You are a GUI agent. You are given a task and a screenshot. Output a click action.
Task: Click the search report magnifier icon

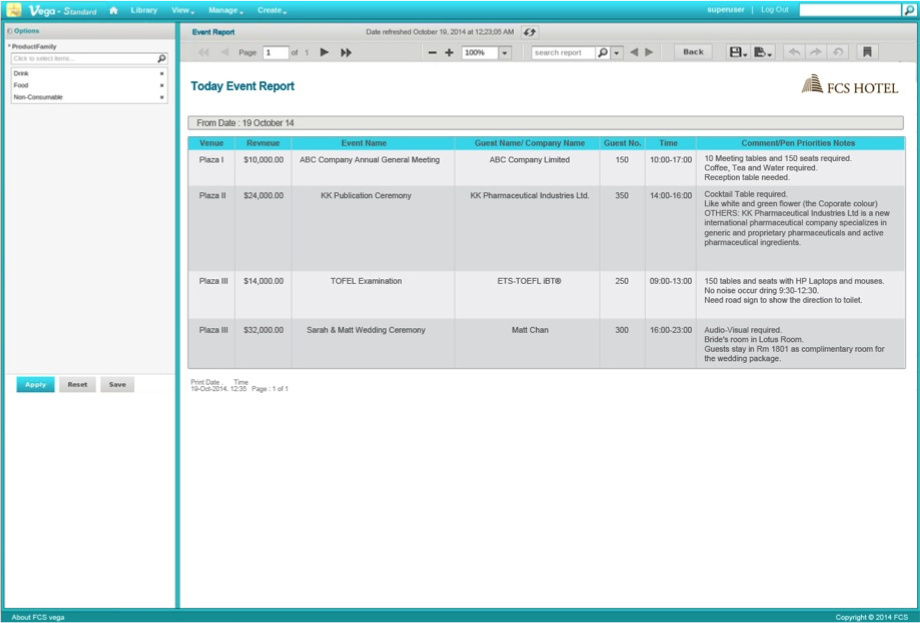coord(603,53)
